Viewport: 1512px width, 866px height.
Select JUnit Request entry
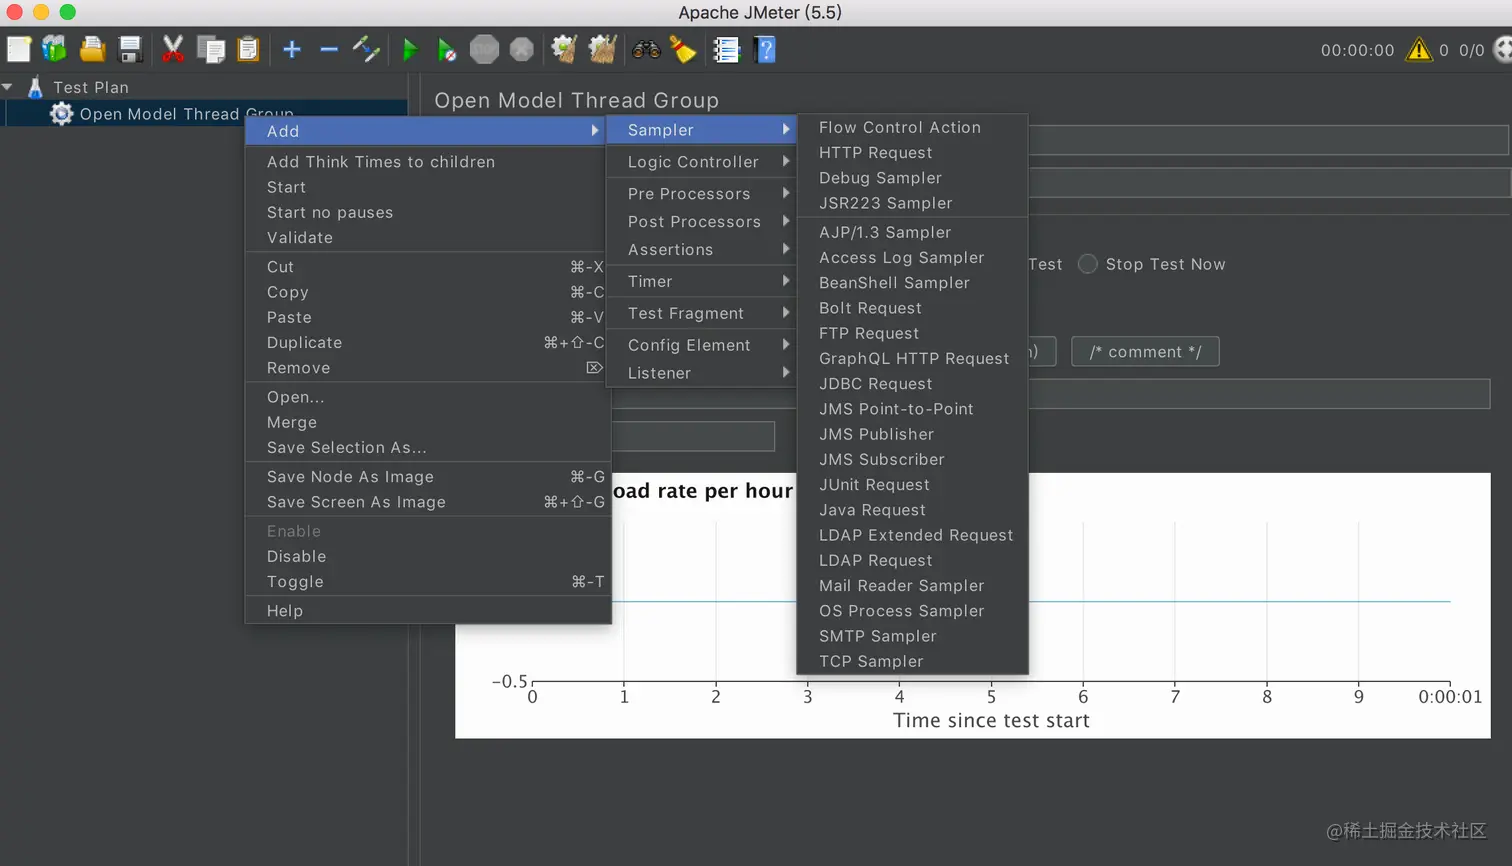[912, 485]
